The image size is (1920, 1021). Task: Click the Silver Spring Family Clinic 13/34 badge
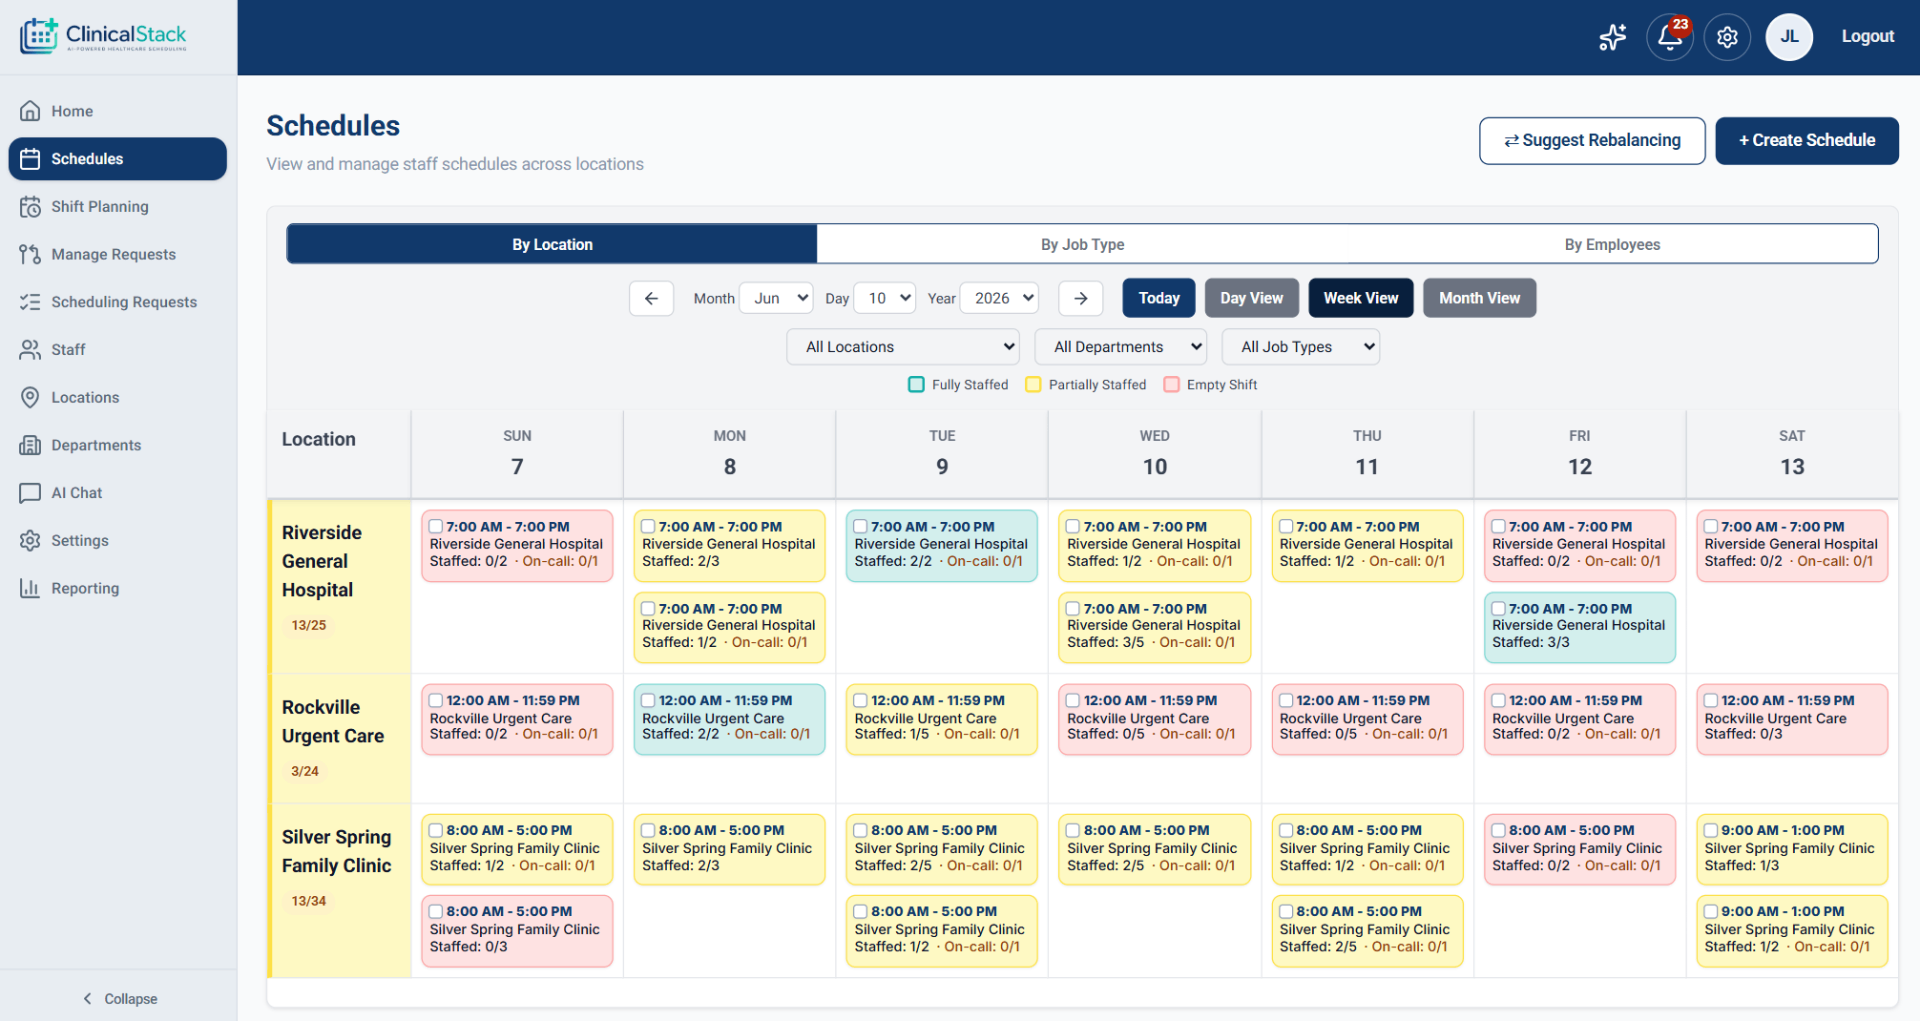click(308, 902)
